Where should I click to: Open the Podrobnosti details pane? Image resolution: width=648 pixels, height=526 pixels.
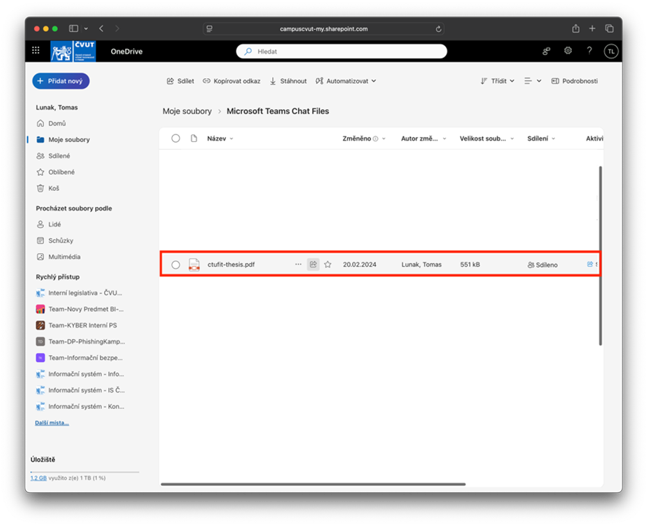pyautogui.click(x=578, y=81)
